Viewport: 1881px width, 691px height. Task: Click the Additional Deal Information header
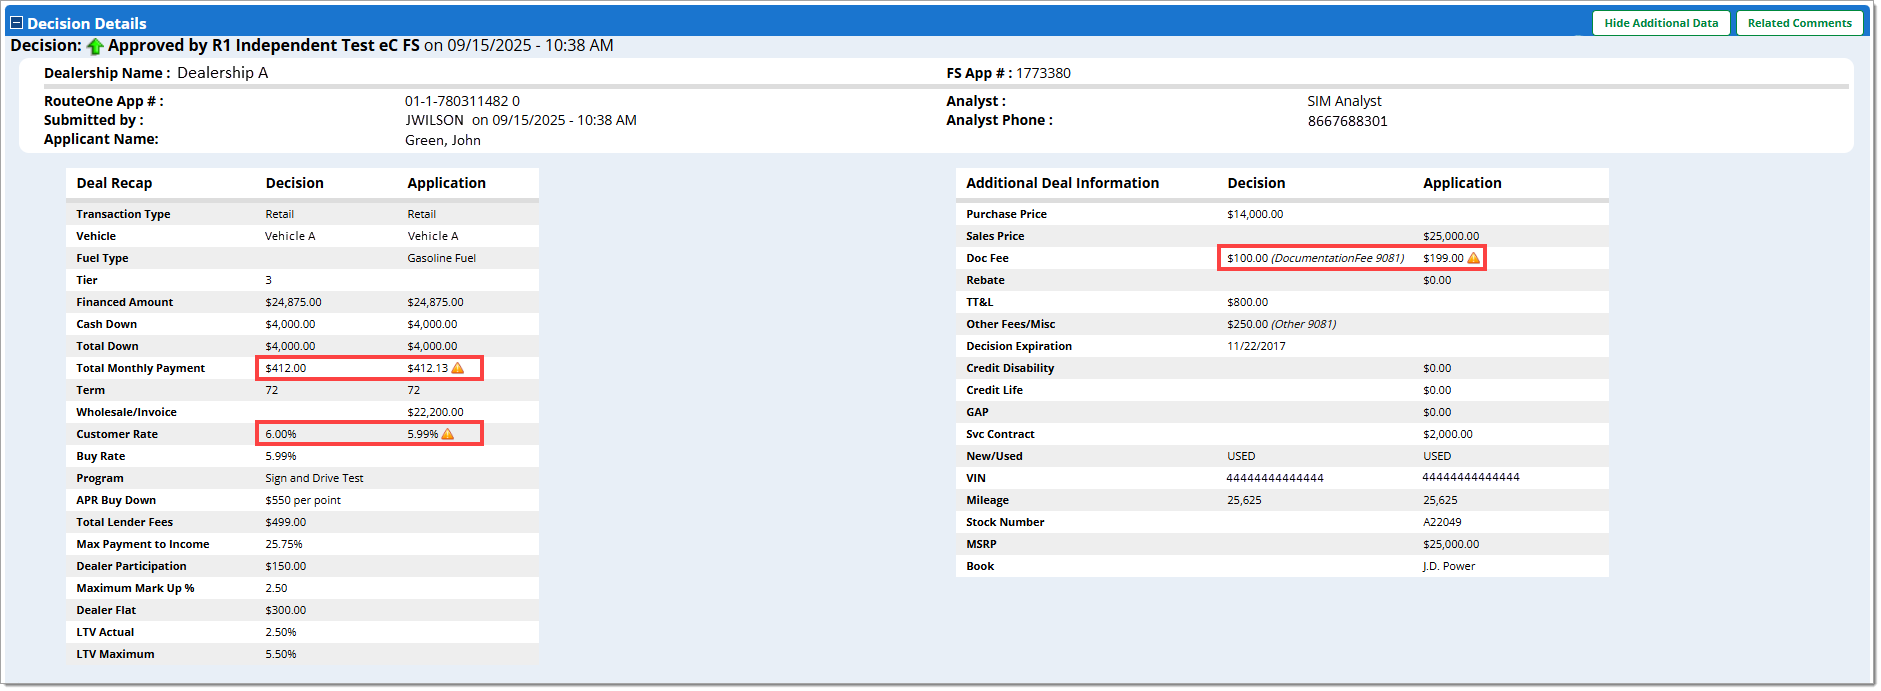(x=1062, y=183)
